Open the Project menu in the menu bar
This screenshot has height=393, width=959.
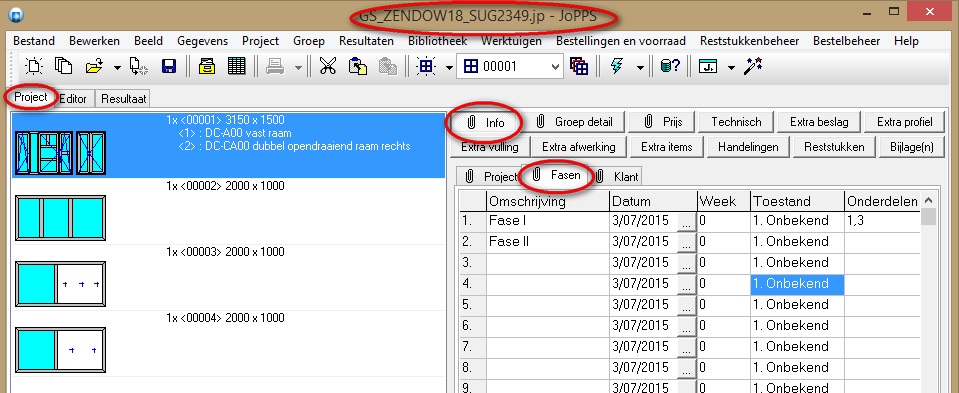click(261, 41)
